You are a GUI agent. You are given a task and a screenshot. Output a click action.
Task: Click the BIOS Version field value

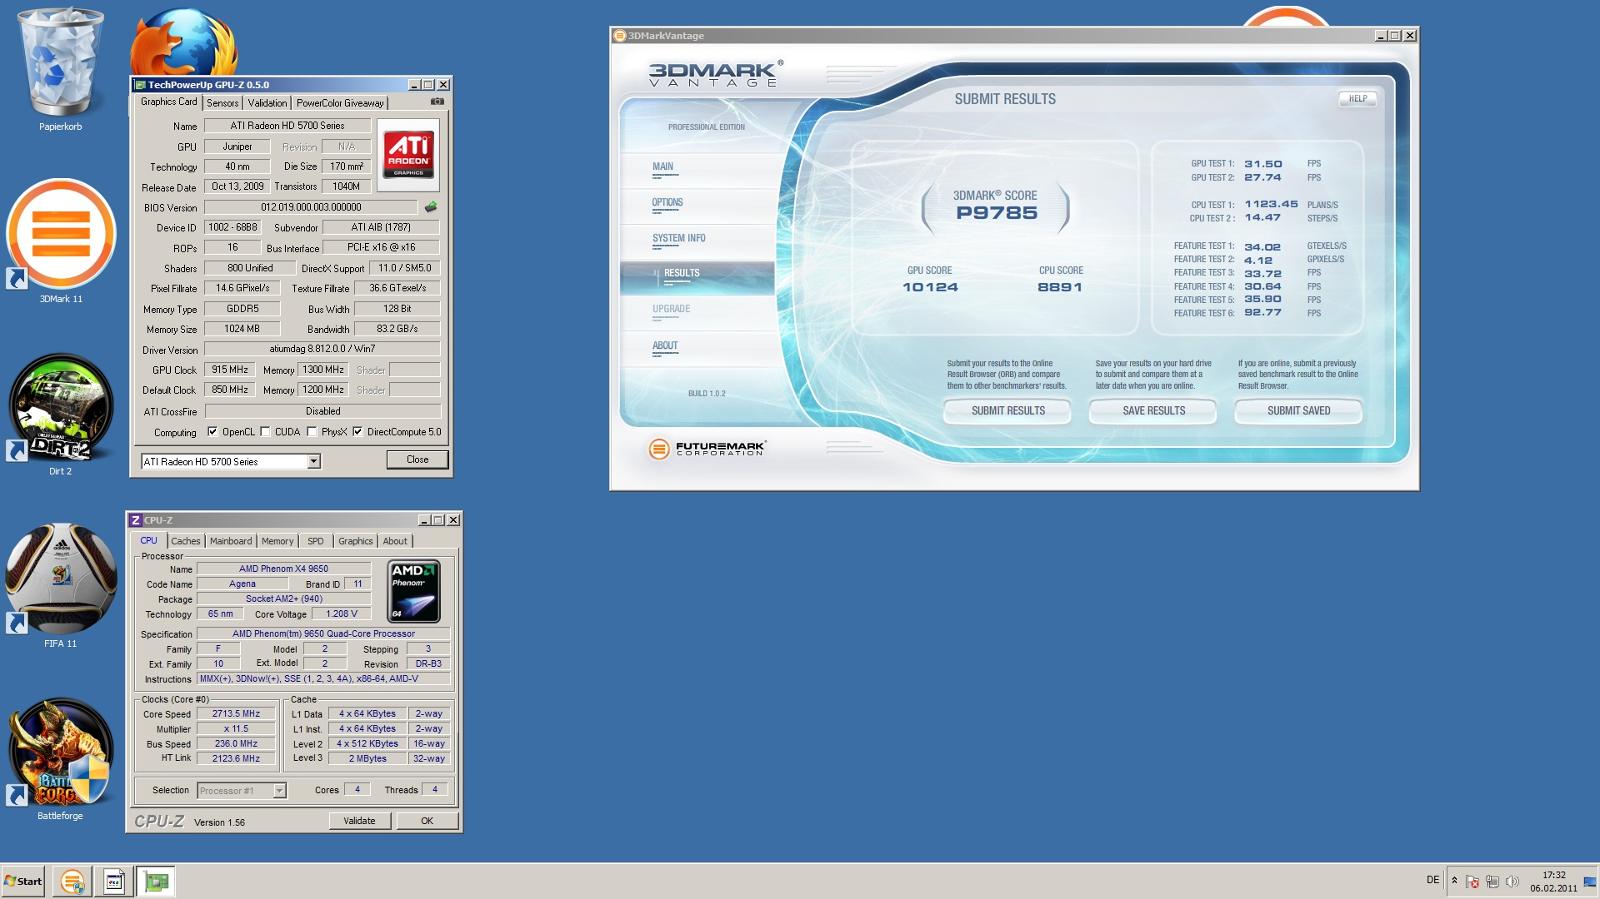tap(311, 207)
